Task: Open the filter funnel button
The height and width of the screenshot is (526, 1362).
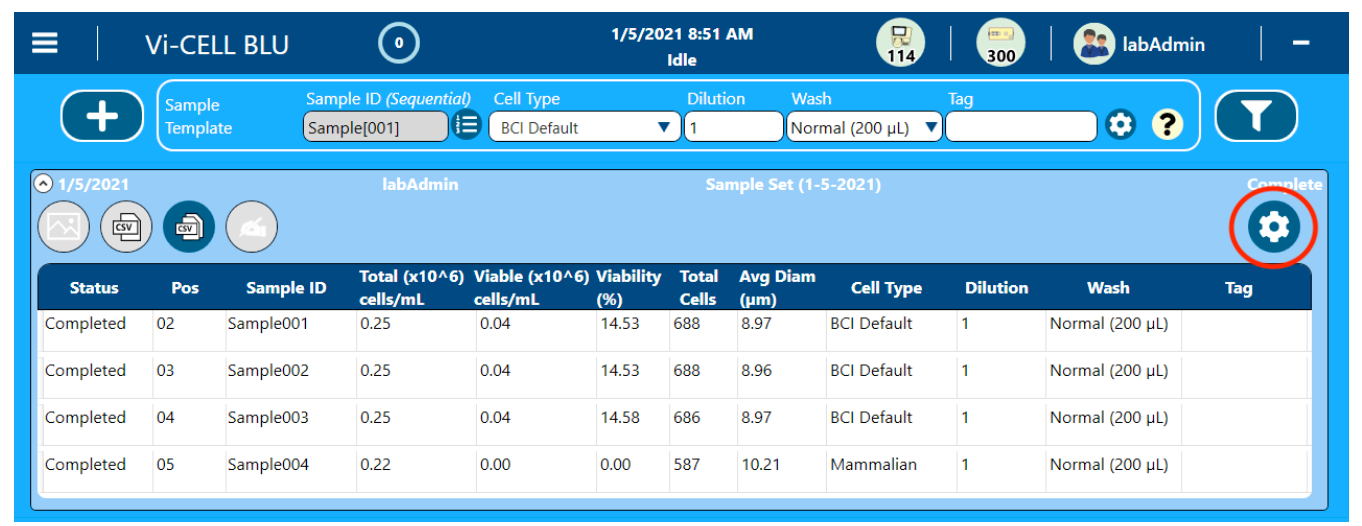Action: [x=1256, y=116]
